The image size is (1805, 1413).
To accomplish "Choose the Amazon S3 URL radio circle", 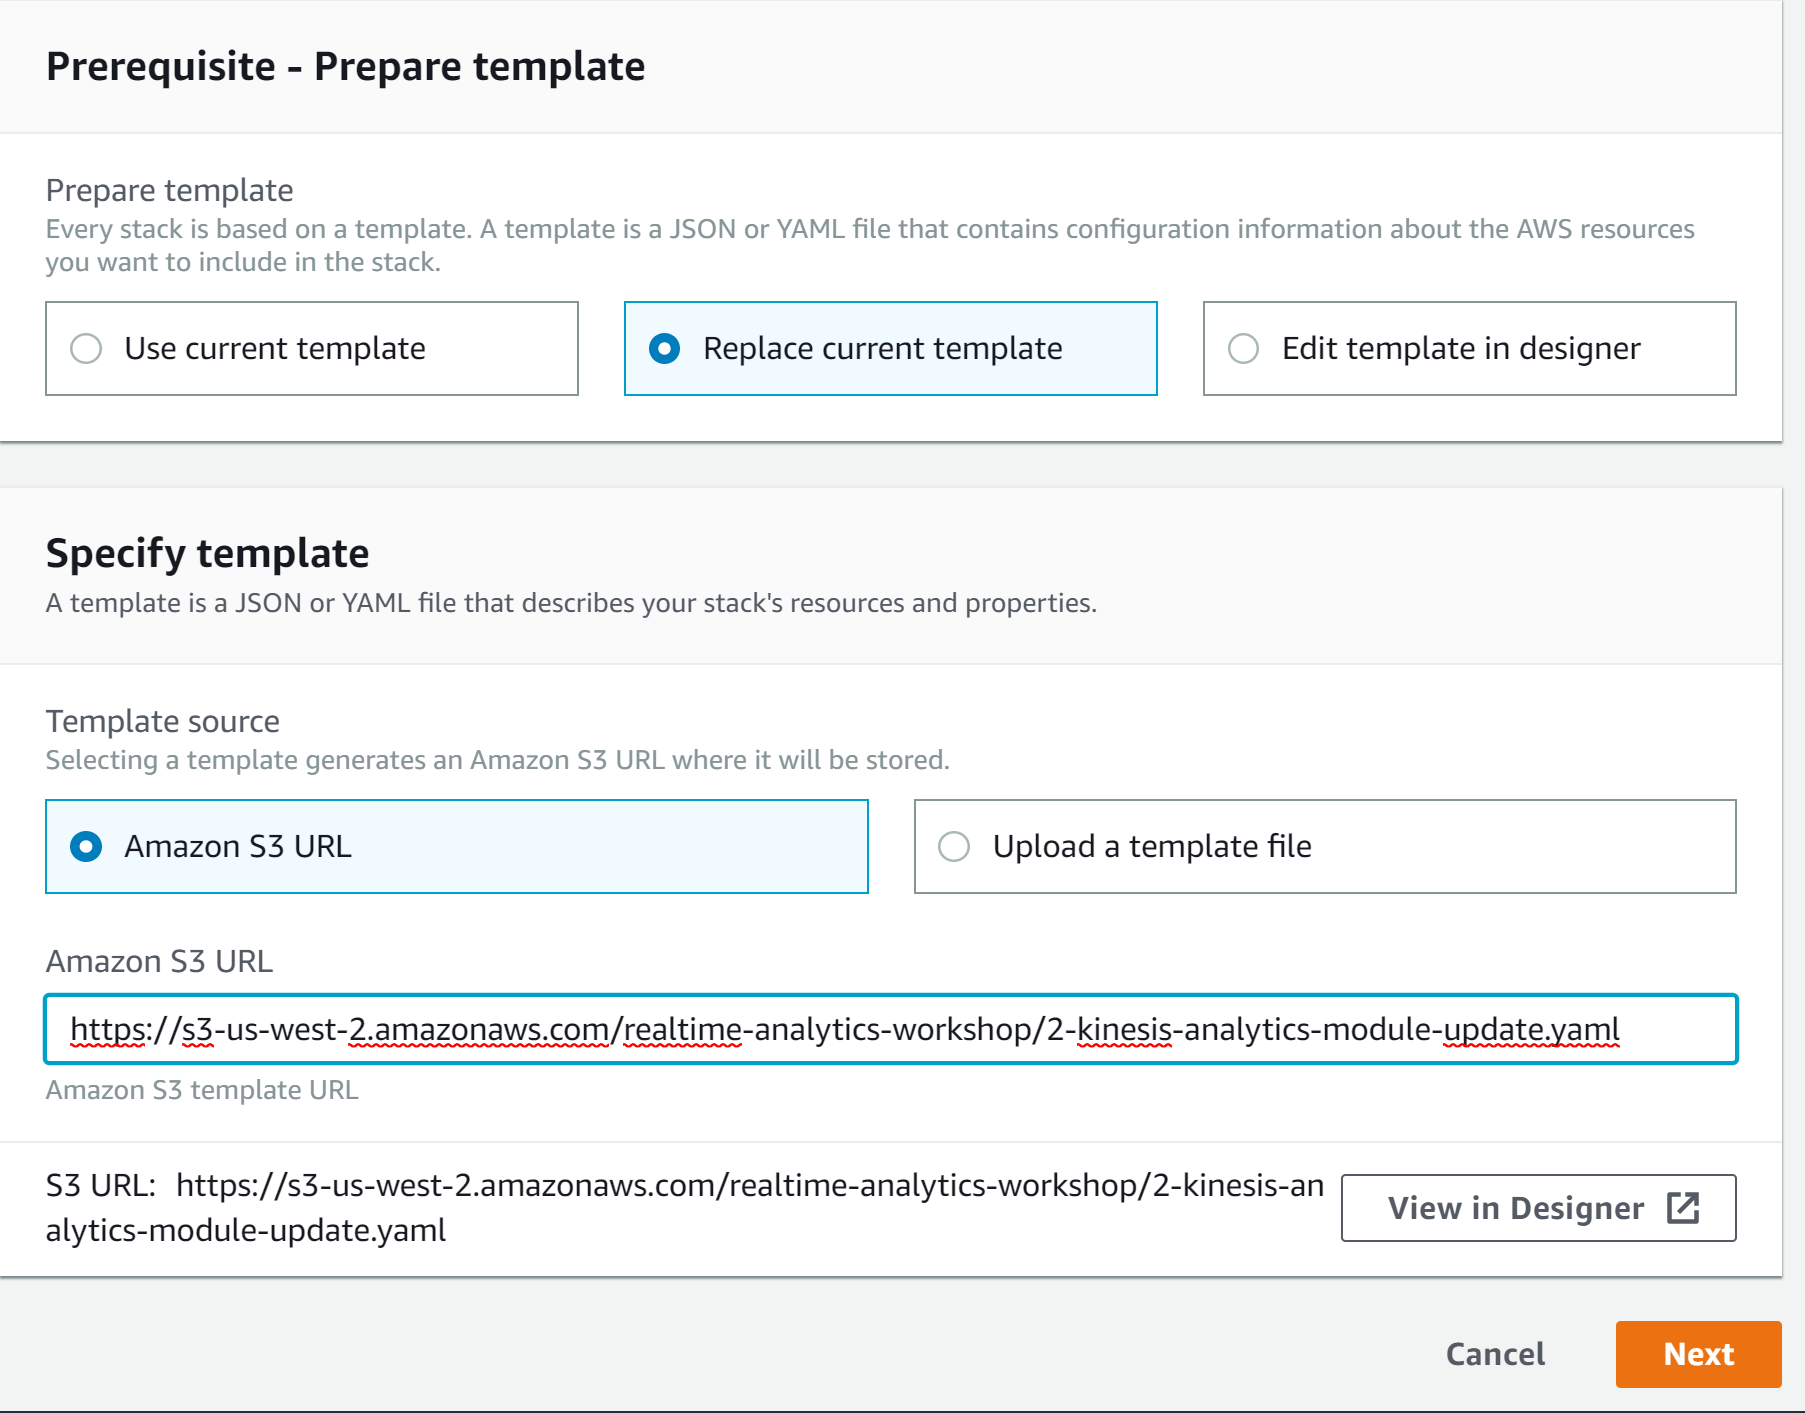I will pyautogui.click(x=86, y=847).
